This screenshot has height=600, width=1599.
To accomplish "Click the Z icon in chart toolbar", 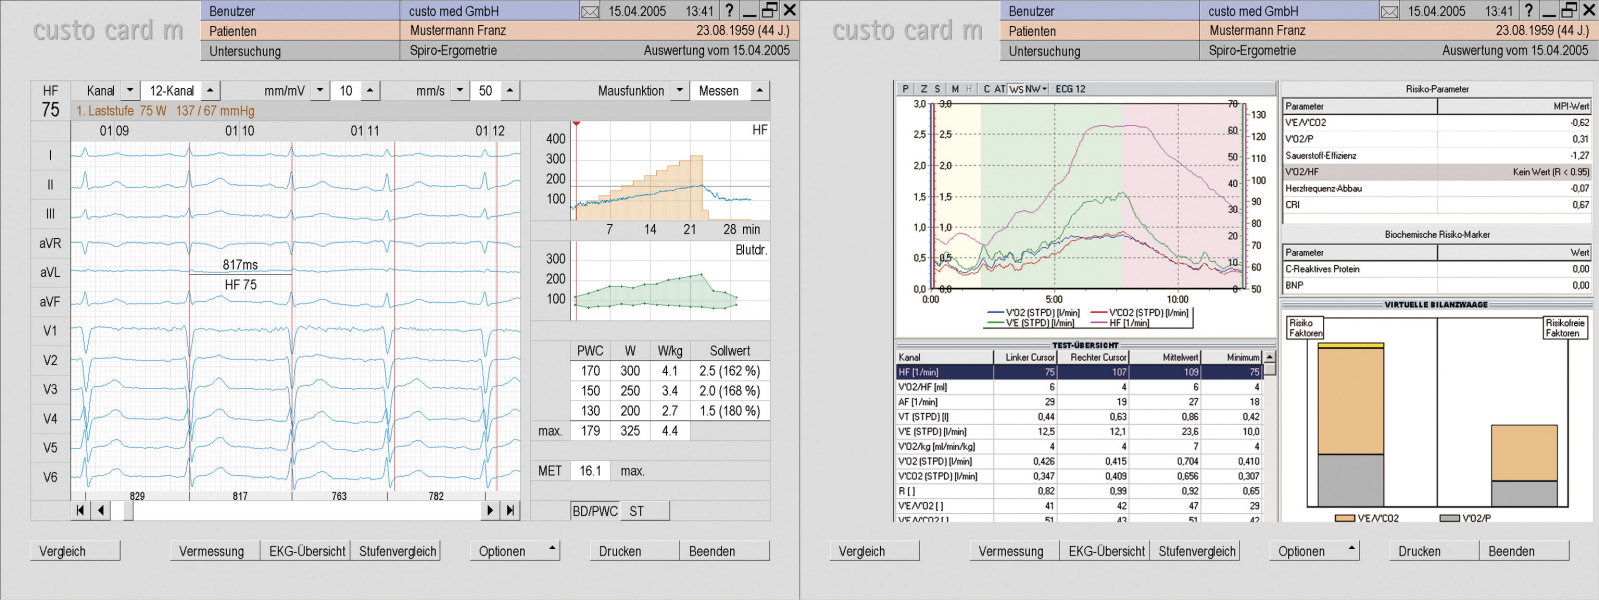I will pyautogui.click(x=923, y=89).
